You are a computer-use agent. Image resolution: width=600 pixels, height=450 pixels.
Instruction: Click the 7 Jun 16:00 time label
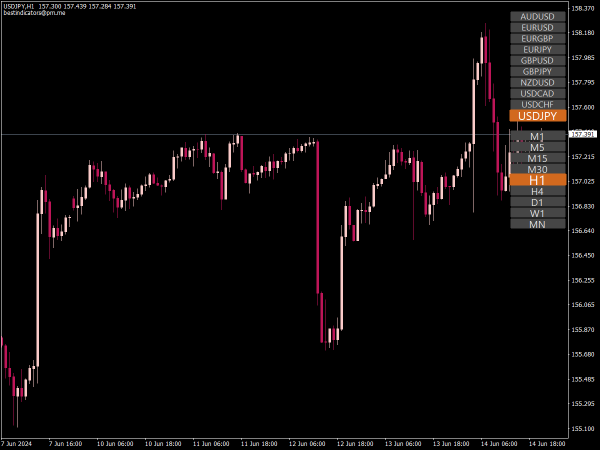coord(65,444)
